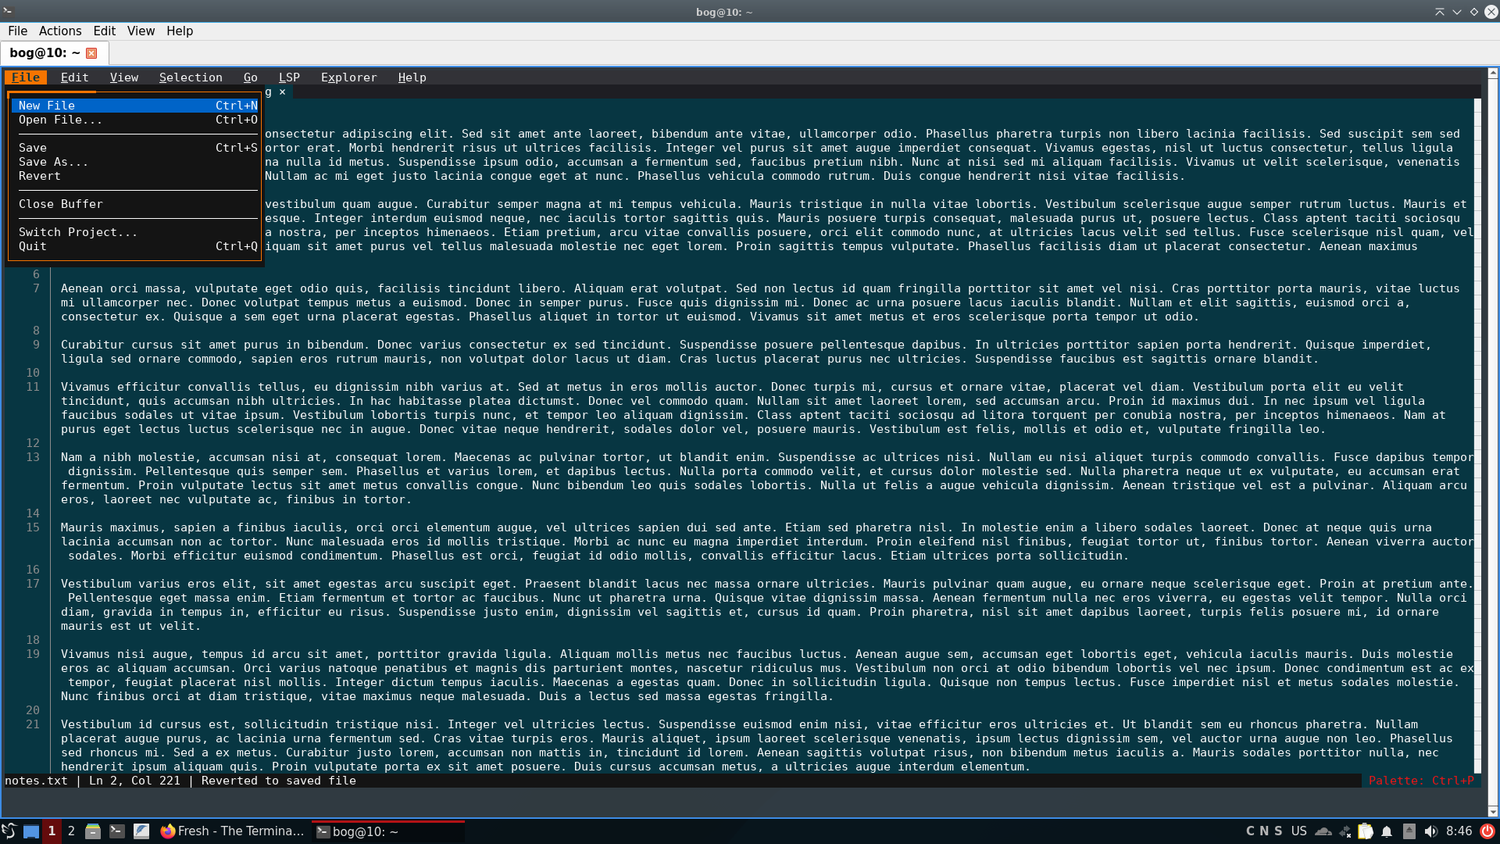Open notifications bell icon

(x=1387, y=831)
